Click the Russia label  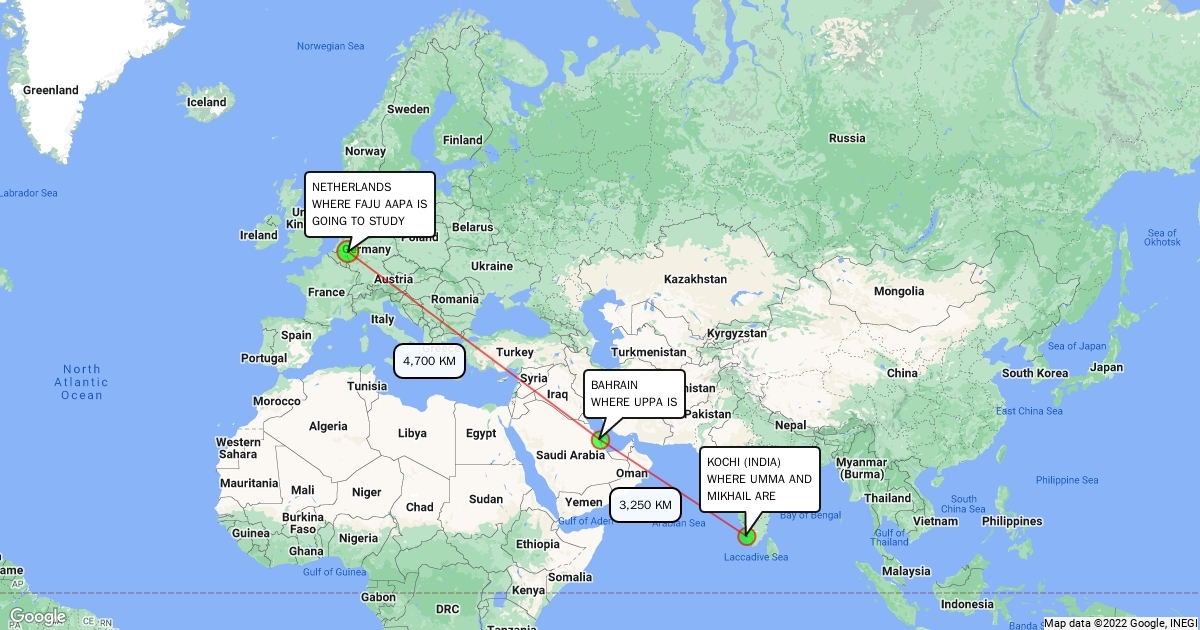tap(847, 138)
